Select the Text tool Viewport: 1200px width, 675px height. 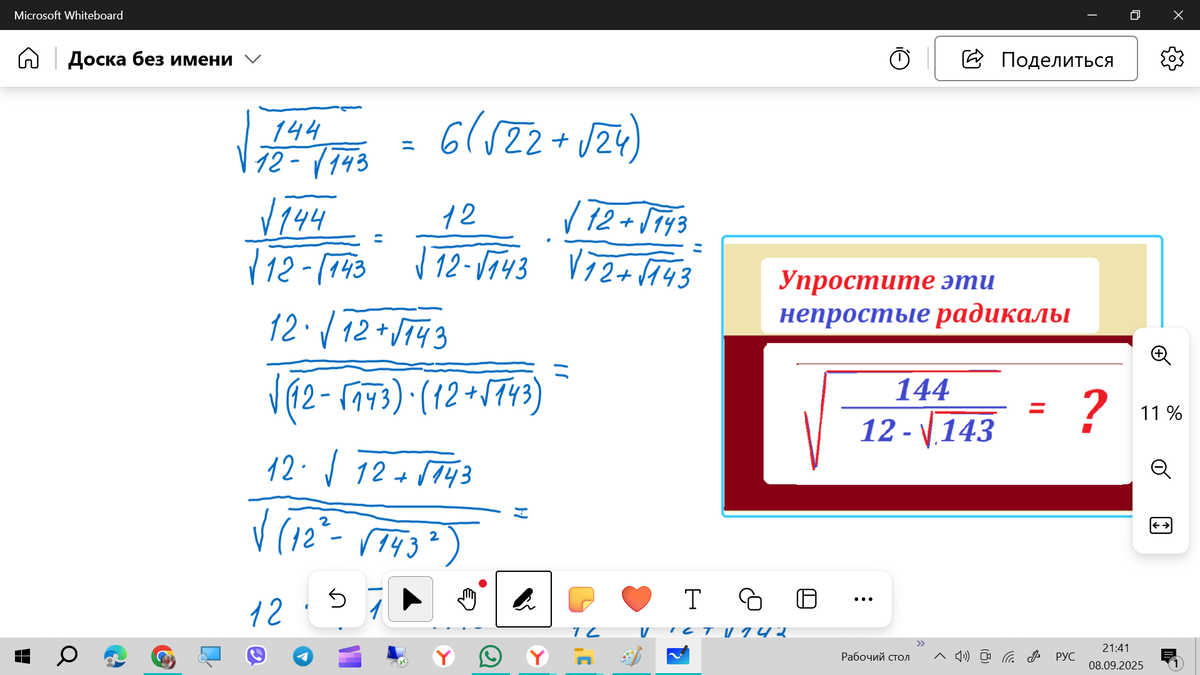pyautogui.click(x=691, y=598)
